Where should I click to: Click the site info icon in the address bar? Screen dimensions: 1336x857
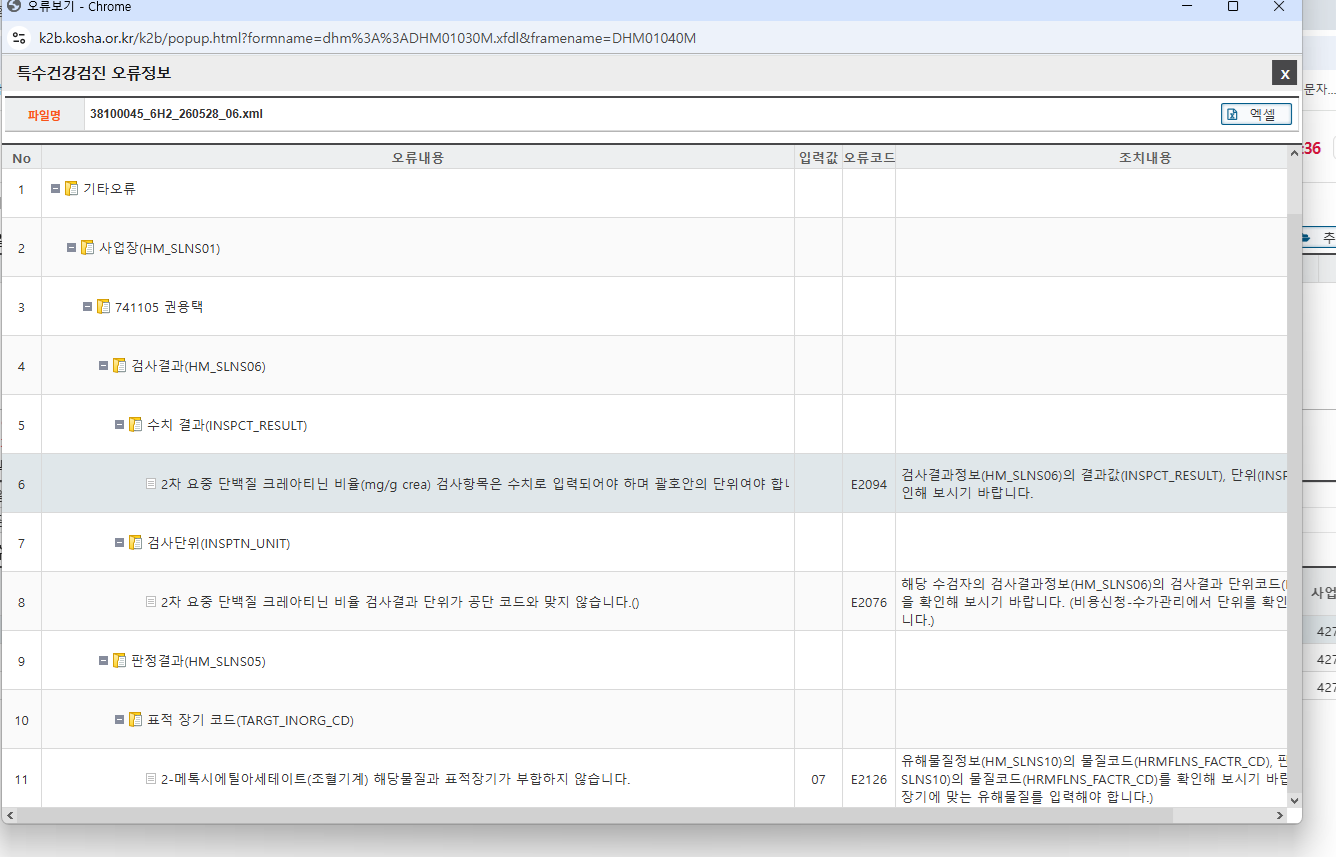[19, 38]
